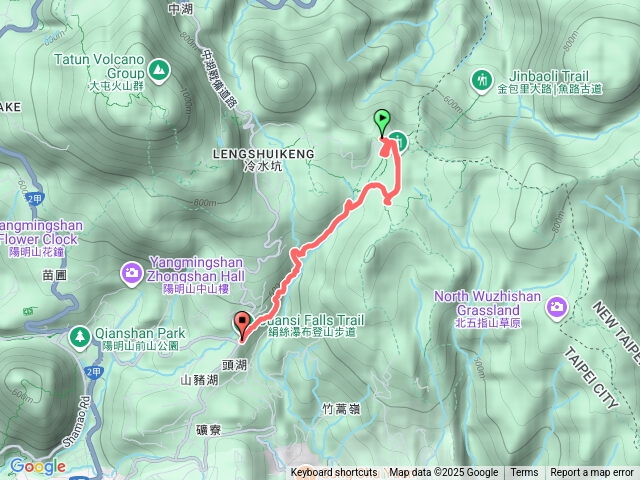Click the red end marker of route
The width and height of the screenshot is (640, 480).
point(242,326)
